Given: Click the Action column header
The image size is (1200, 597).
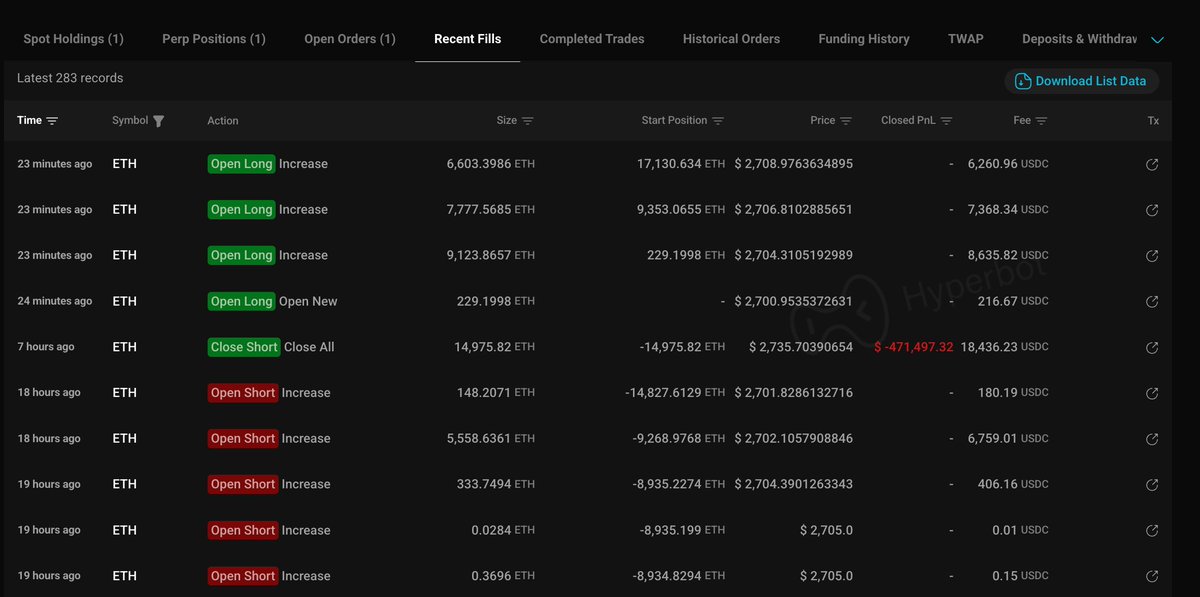Looking at the screenshot, I should pyautogui.click(x=223, y=121).
